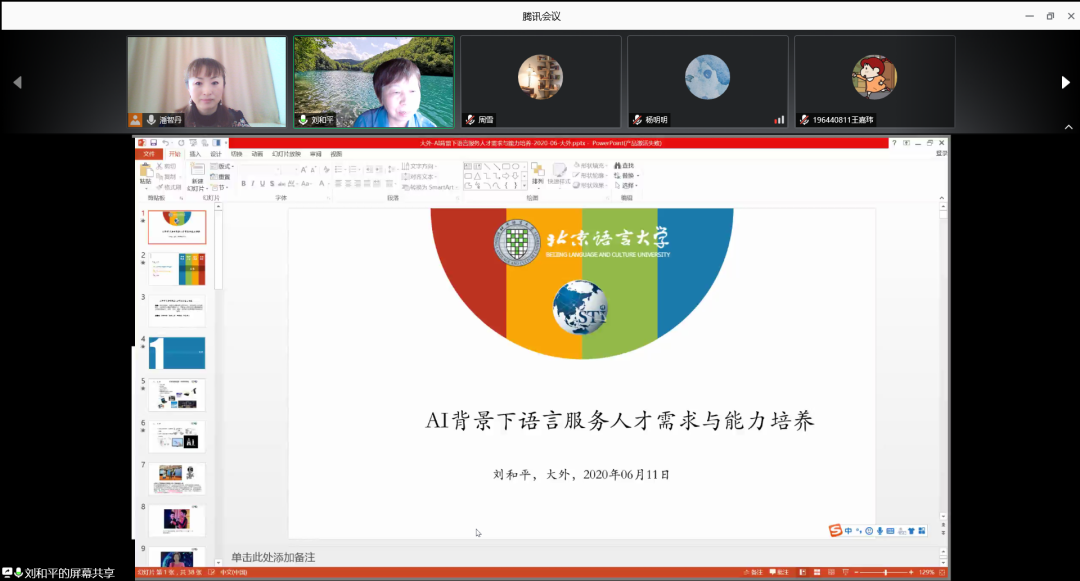Expand the shapes gallery more arrow

526,185
